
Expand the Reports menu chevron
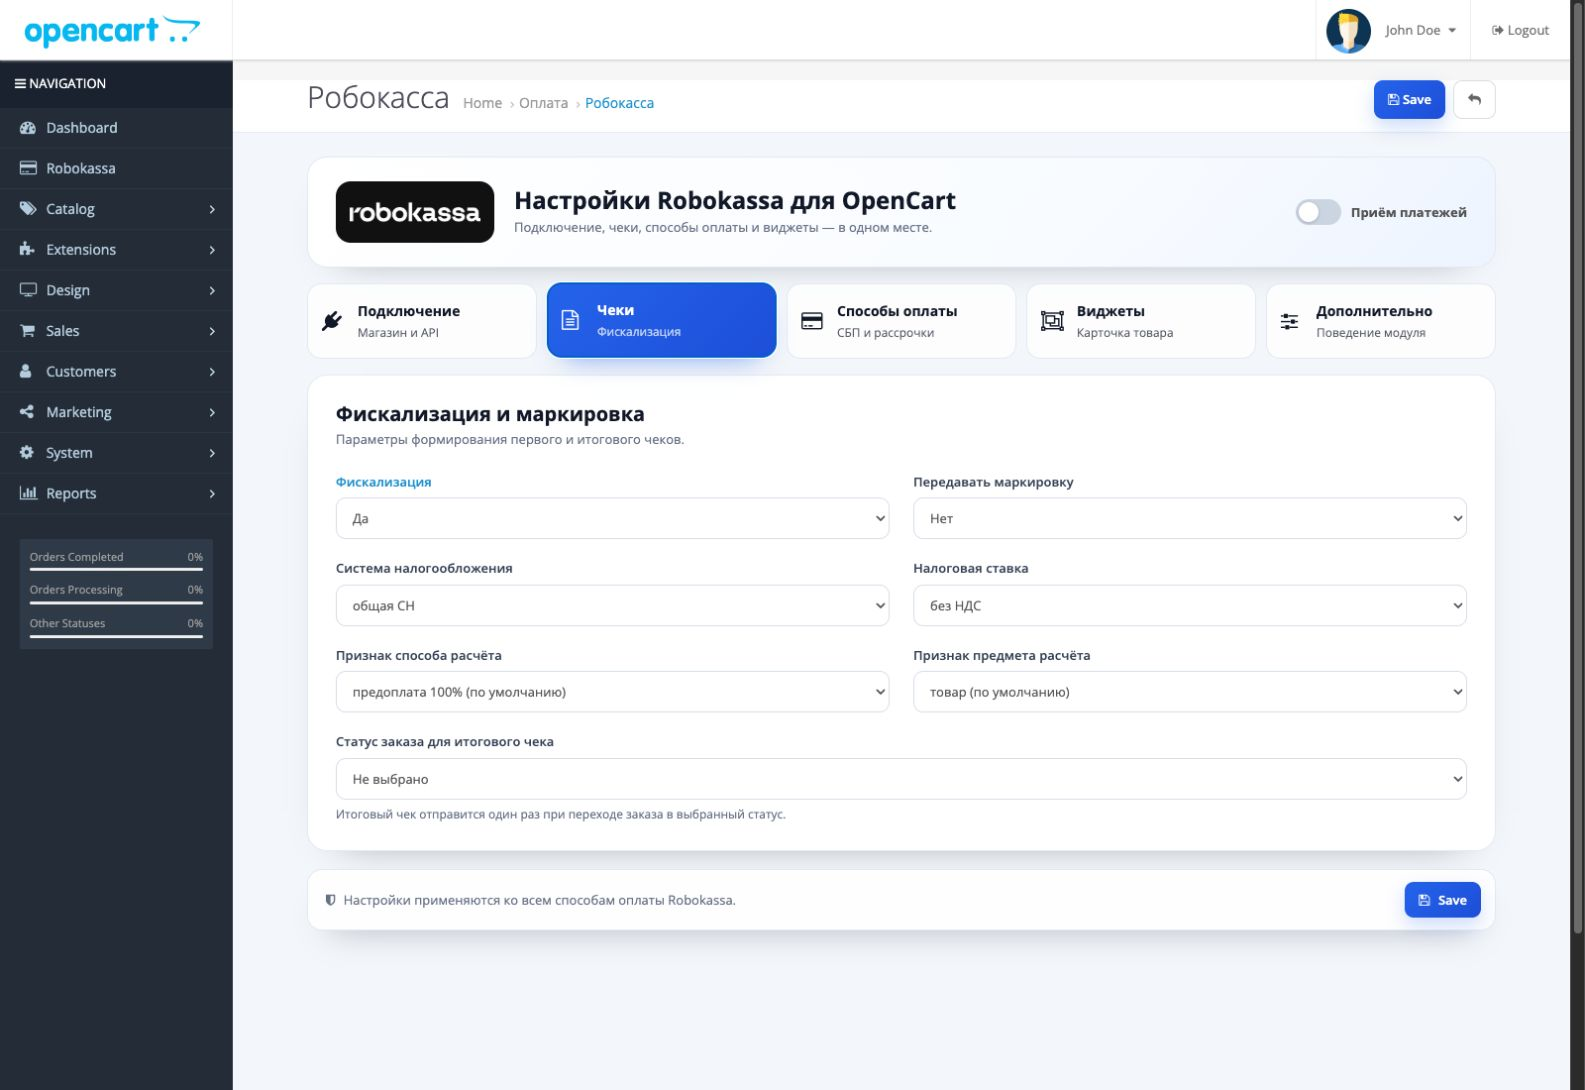pos(212,494)
